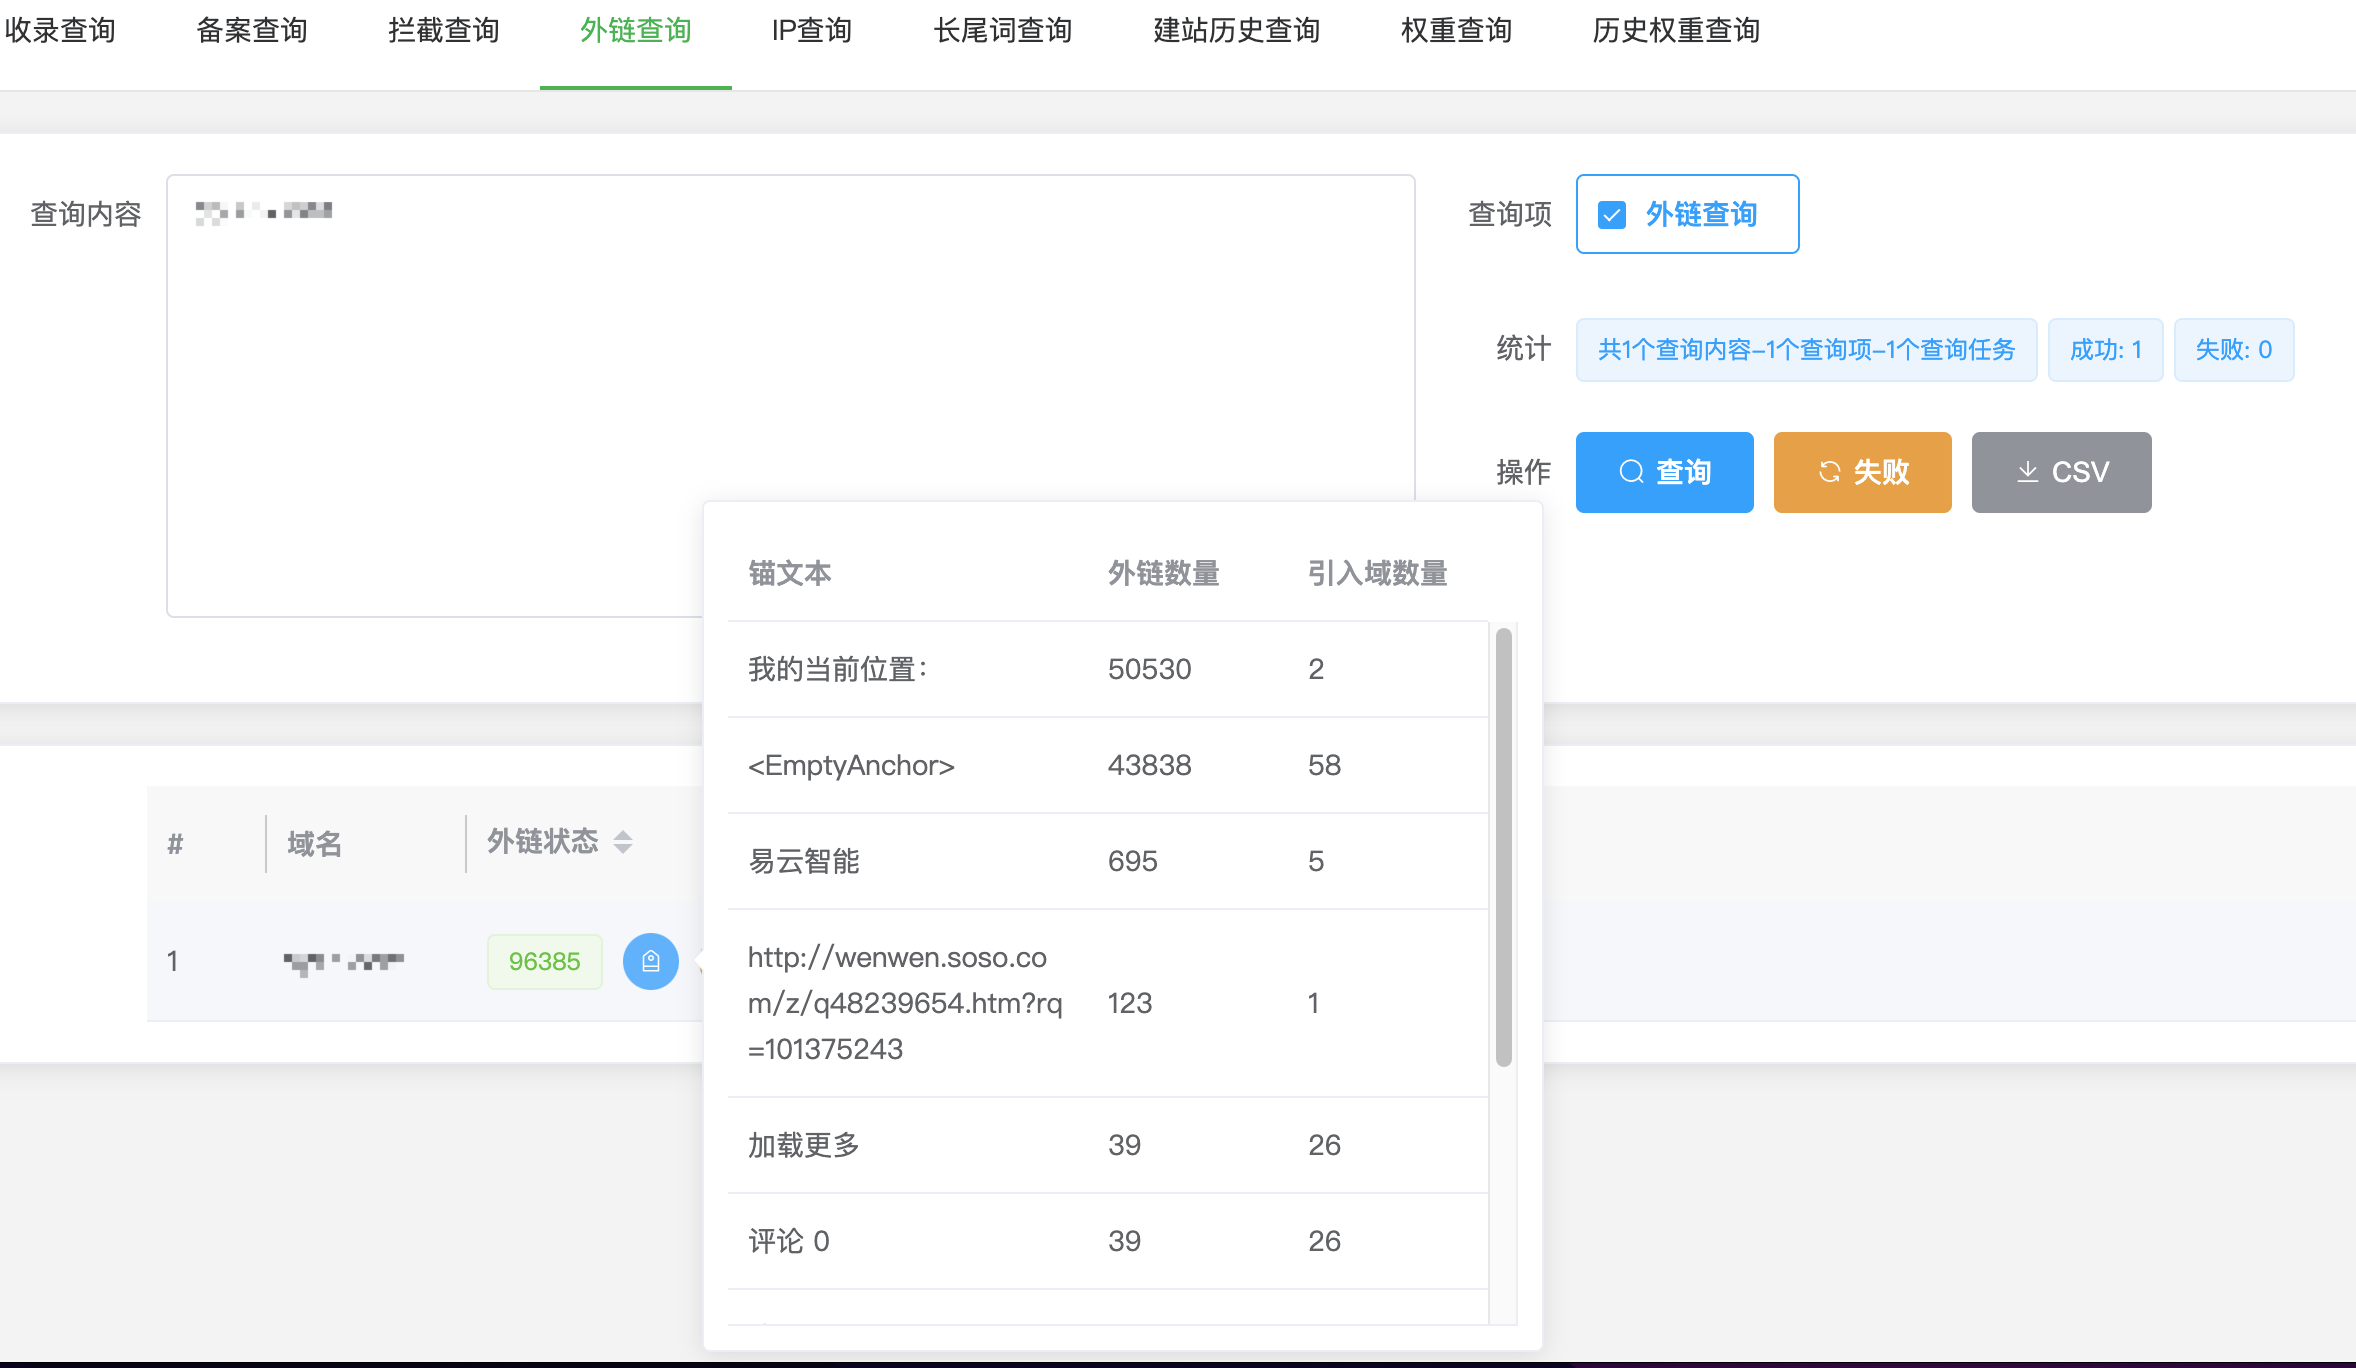The width and height of the screenshot is (2356, 1368).
Task: Switch to the 备案查询 tab
Action: (x=252, y=31)
